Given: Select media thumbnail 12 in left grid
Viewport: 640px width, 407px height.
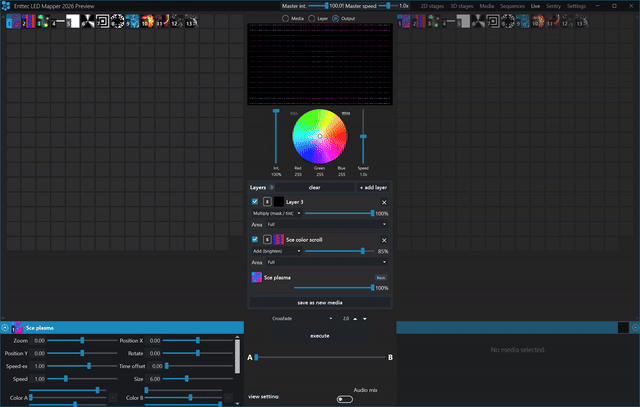Looking at the screenshot, I should (177, 21).
